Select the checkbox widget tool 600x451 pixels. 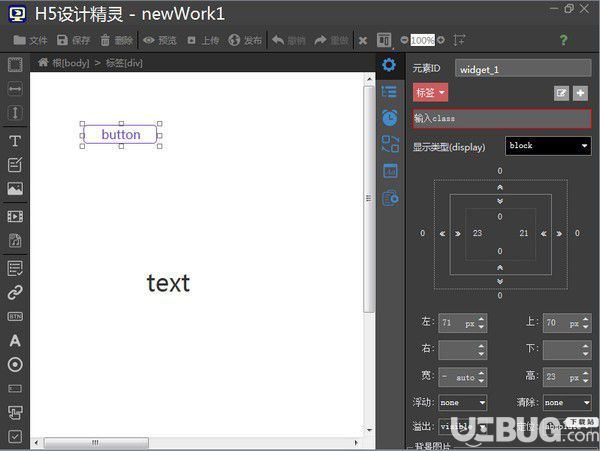(15, 436)
